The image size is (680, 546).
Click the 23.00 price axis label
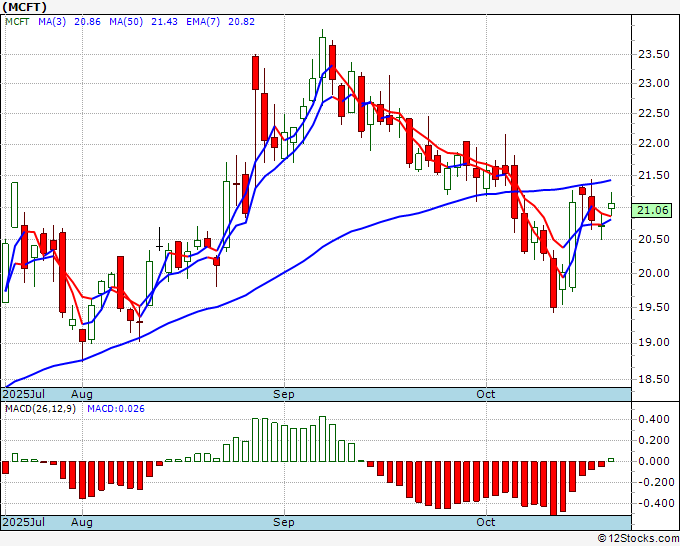click(654, 83)
